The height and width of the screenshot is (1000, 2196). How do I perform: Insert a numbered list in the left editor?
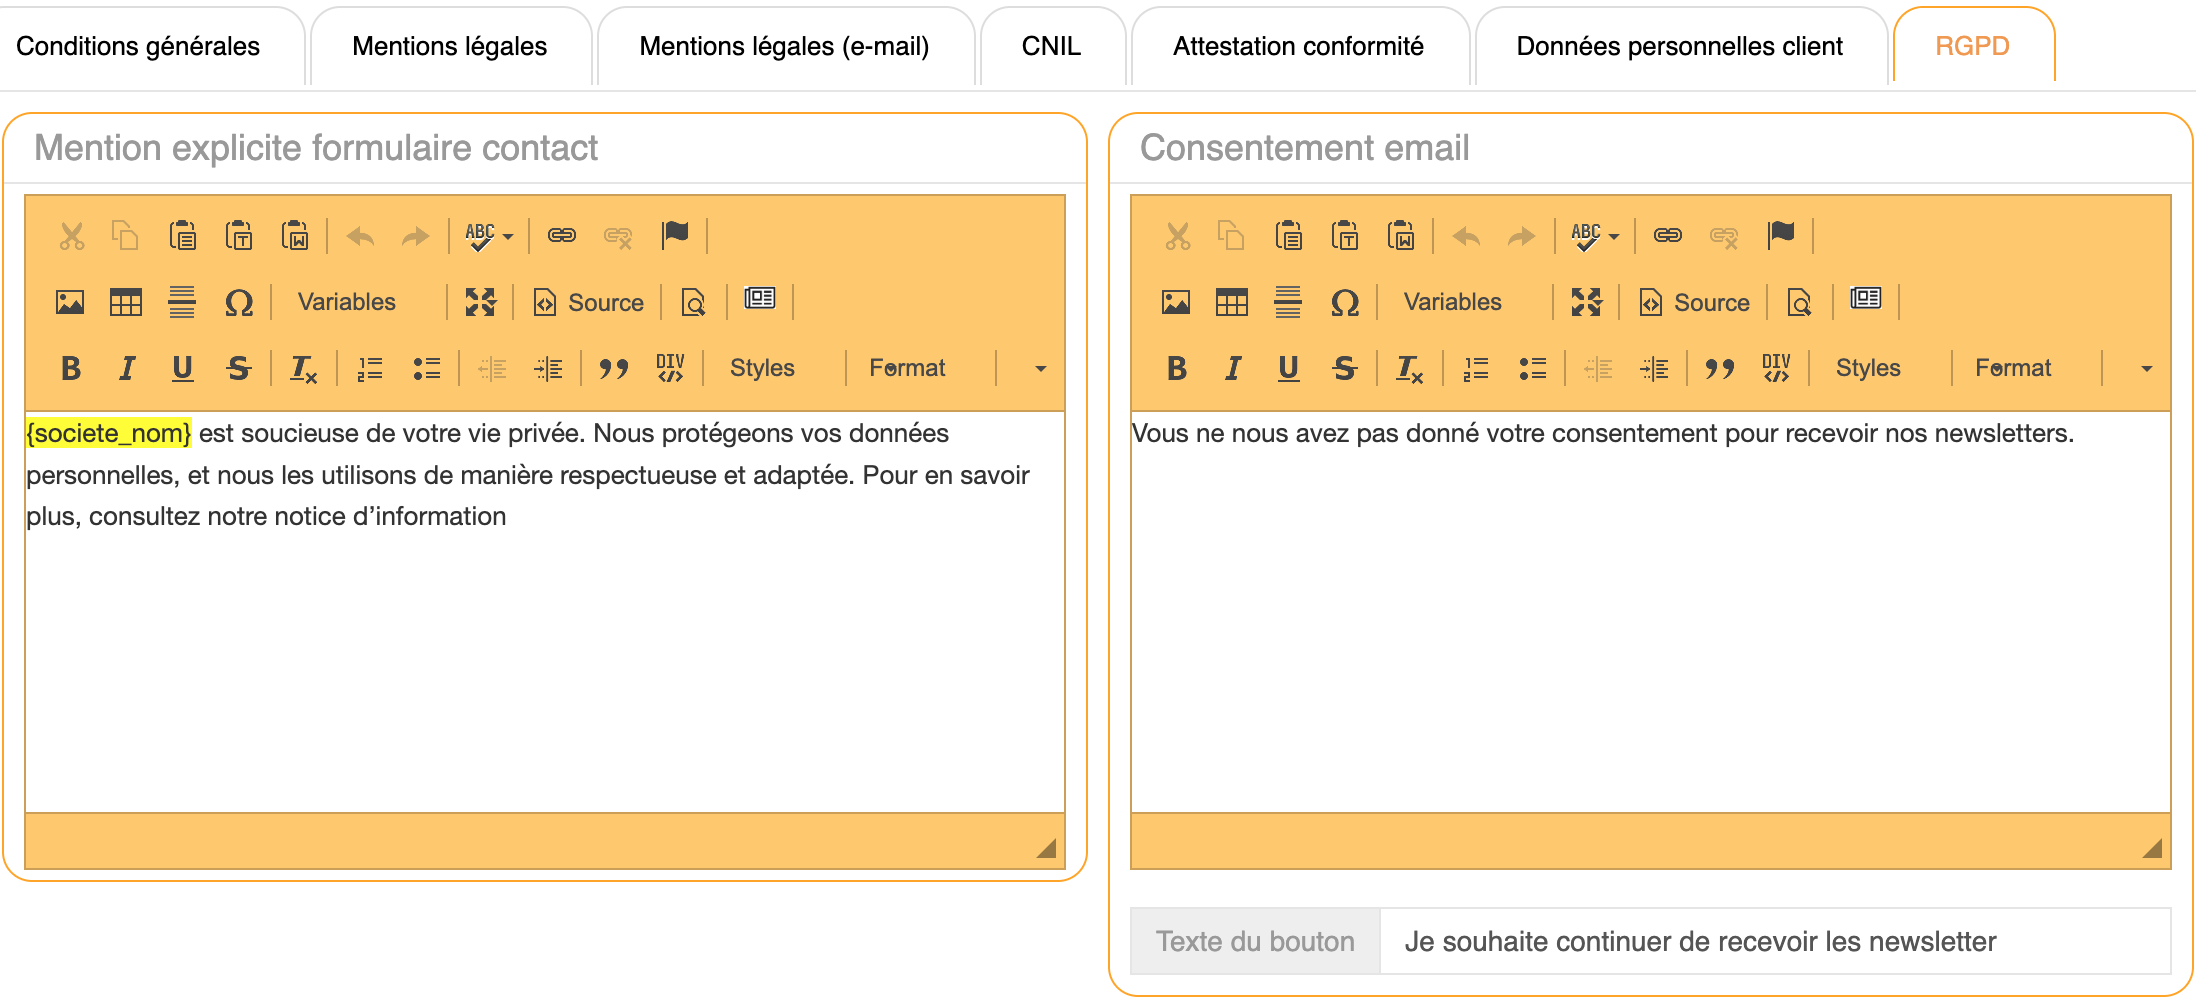tap(370, 368)
